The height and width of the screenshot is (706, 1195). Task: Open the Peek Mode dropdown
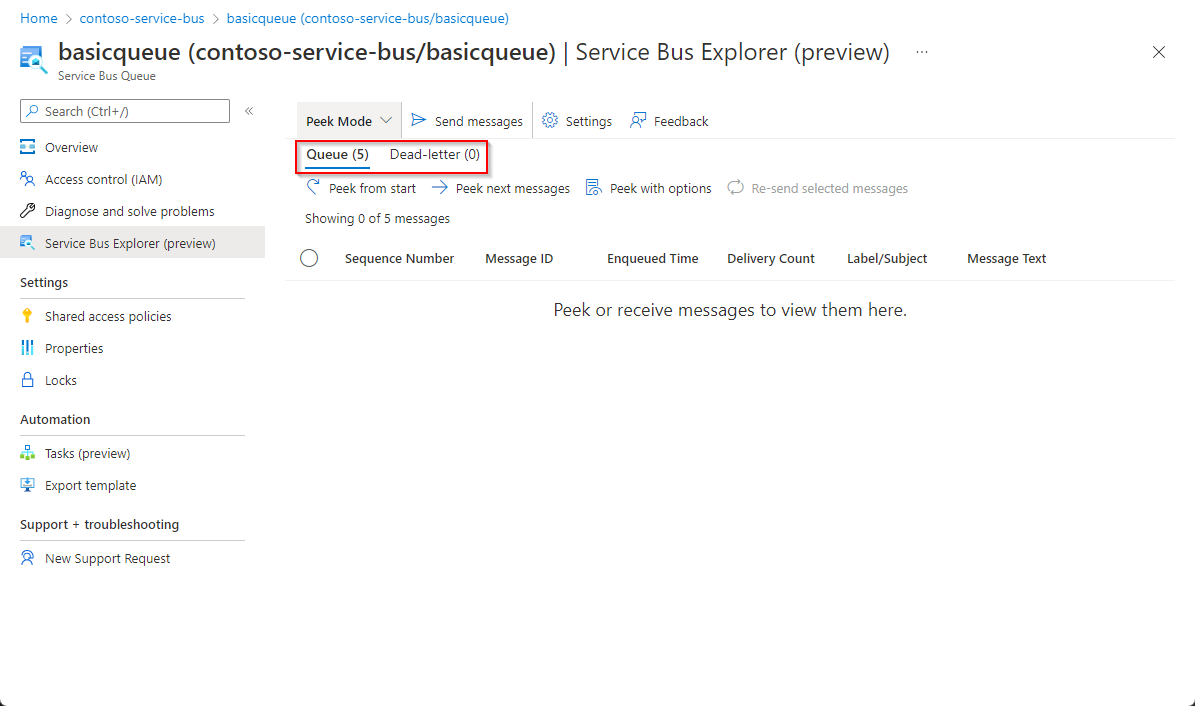coord(348,121)
